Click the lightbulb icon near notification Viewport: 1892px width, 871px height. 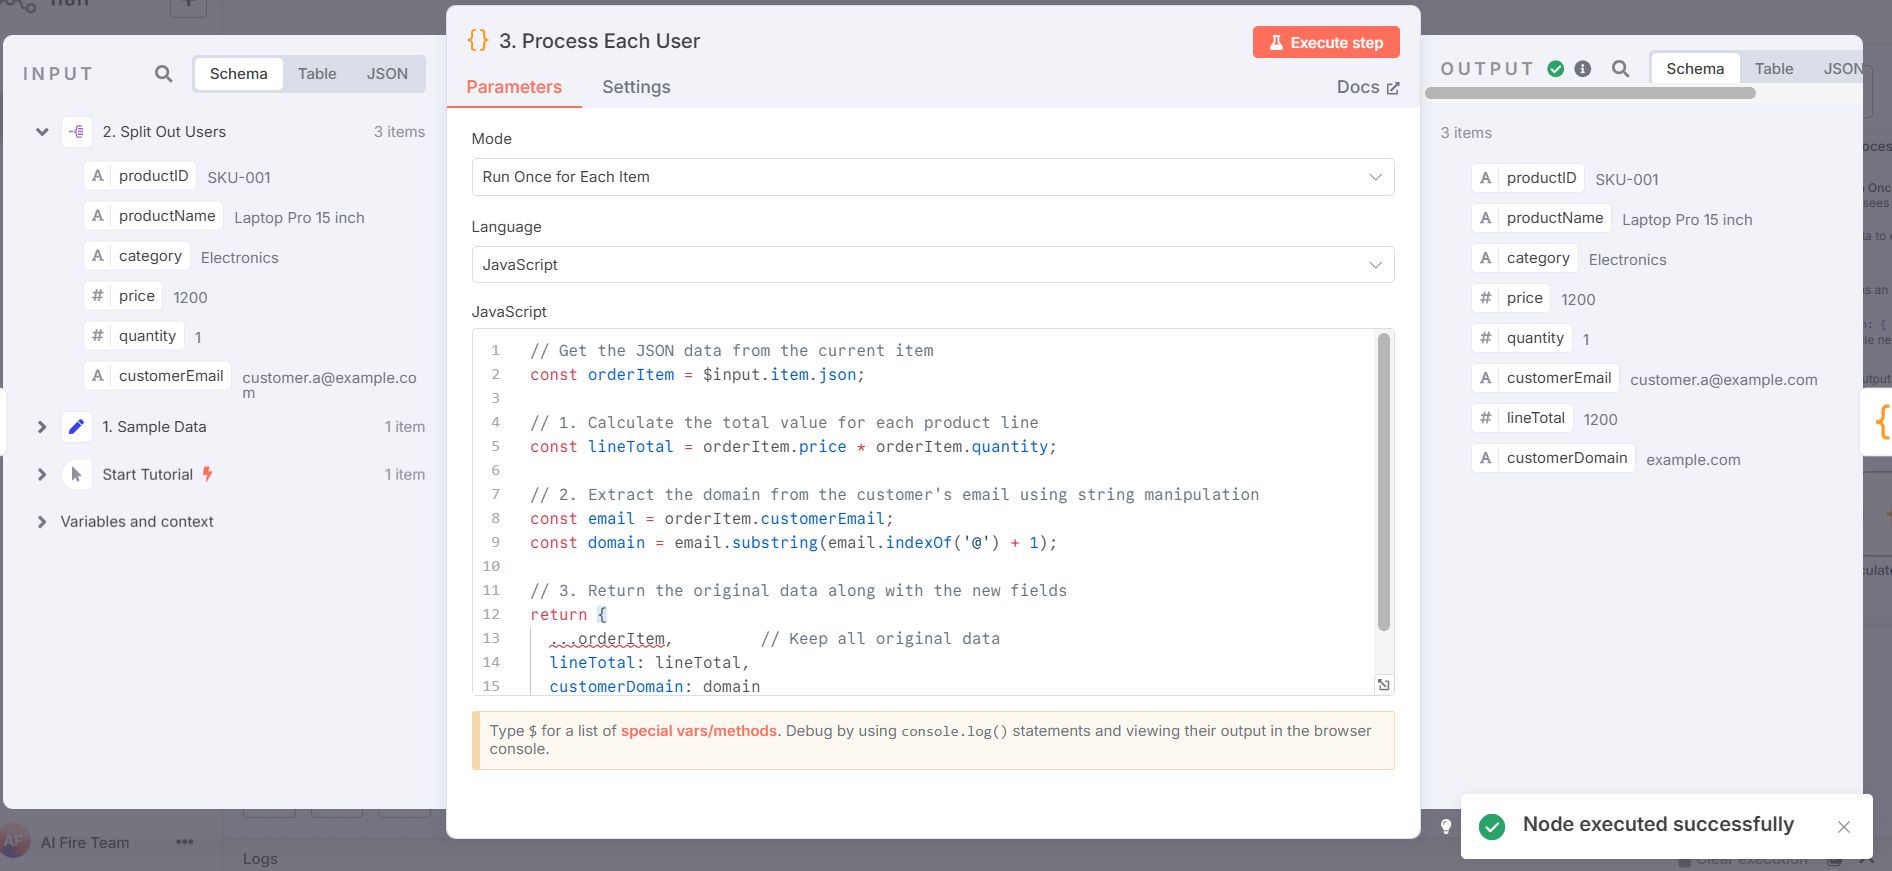pos(1445,826)
